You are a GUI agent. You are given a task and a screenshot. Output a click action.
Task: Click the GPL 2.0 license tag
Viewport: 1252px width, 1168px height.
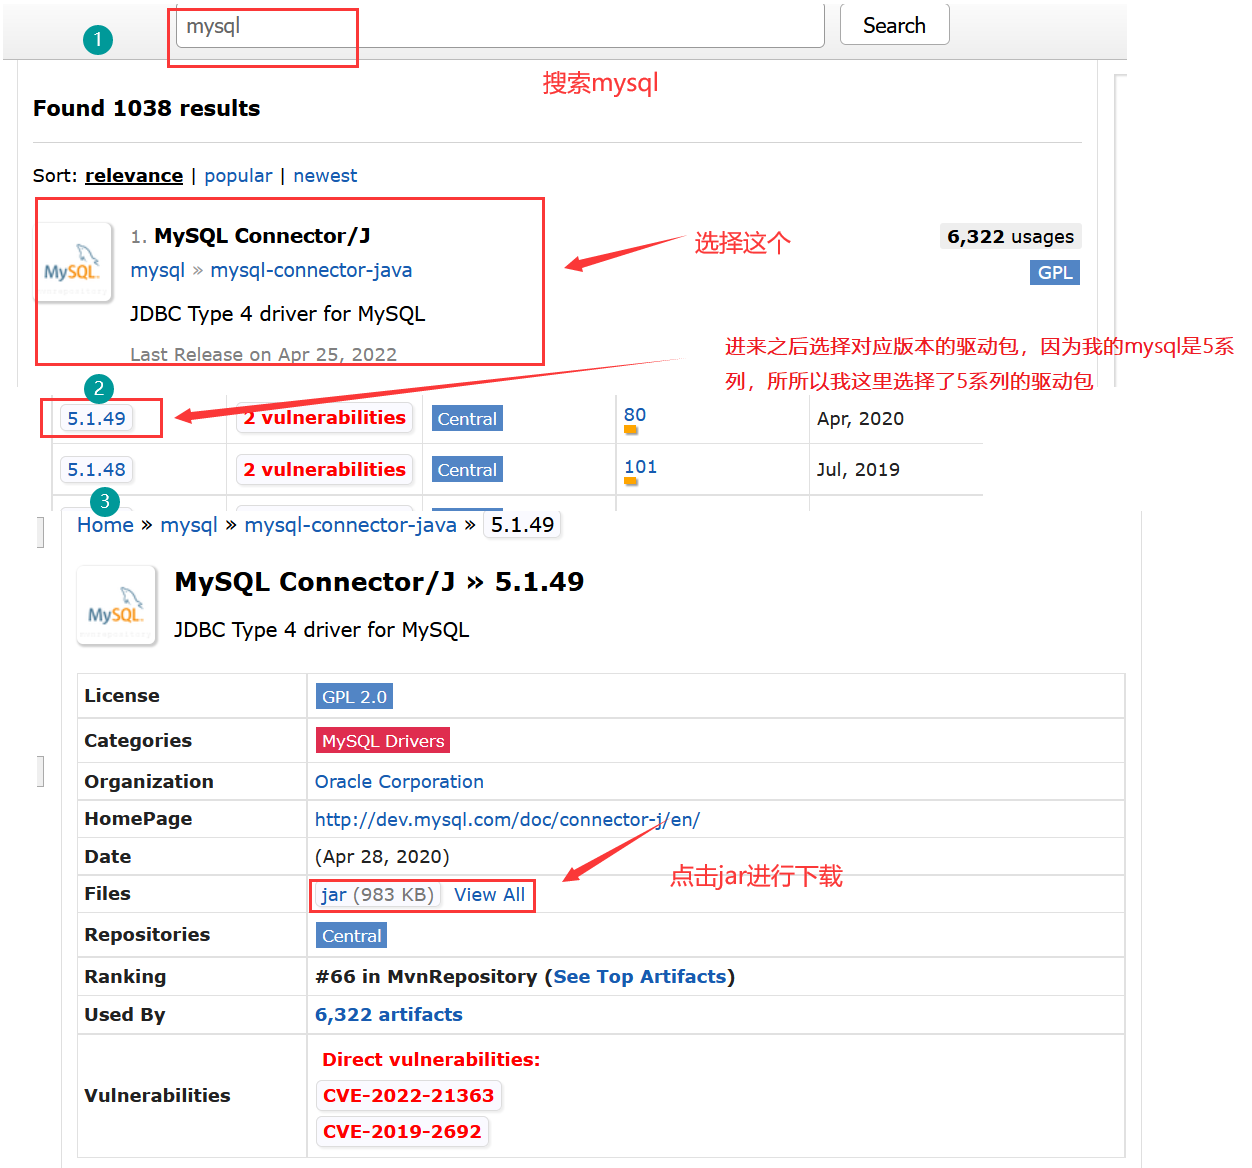point(354,697)
